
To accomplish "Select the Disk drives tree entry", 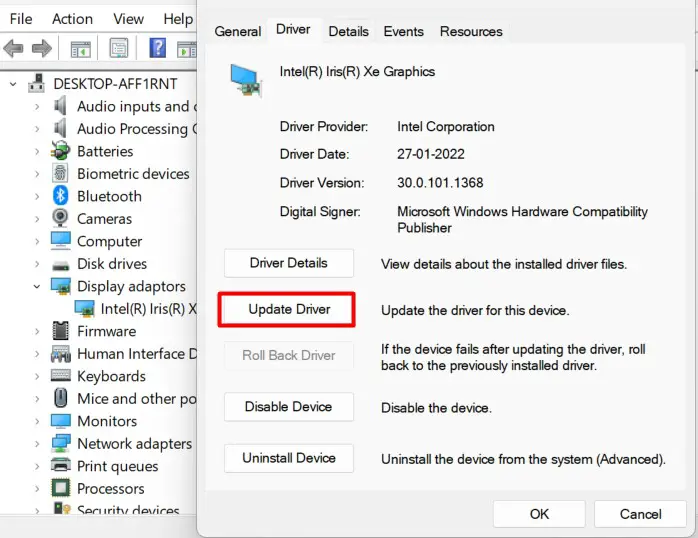I will point(112,263).
